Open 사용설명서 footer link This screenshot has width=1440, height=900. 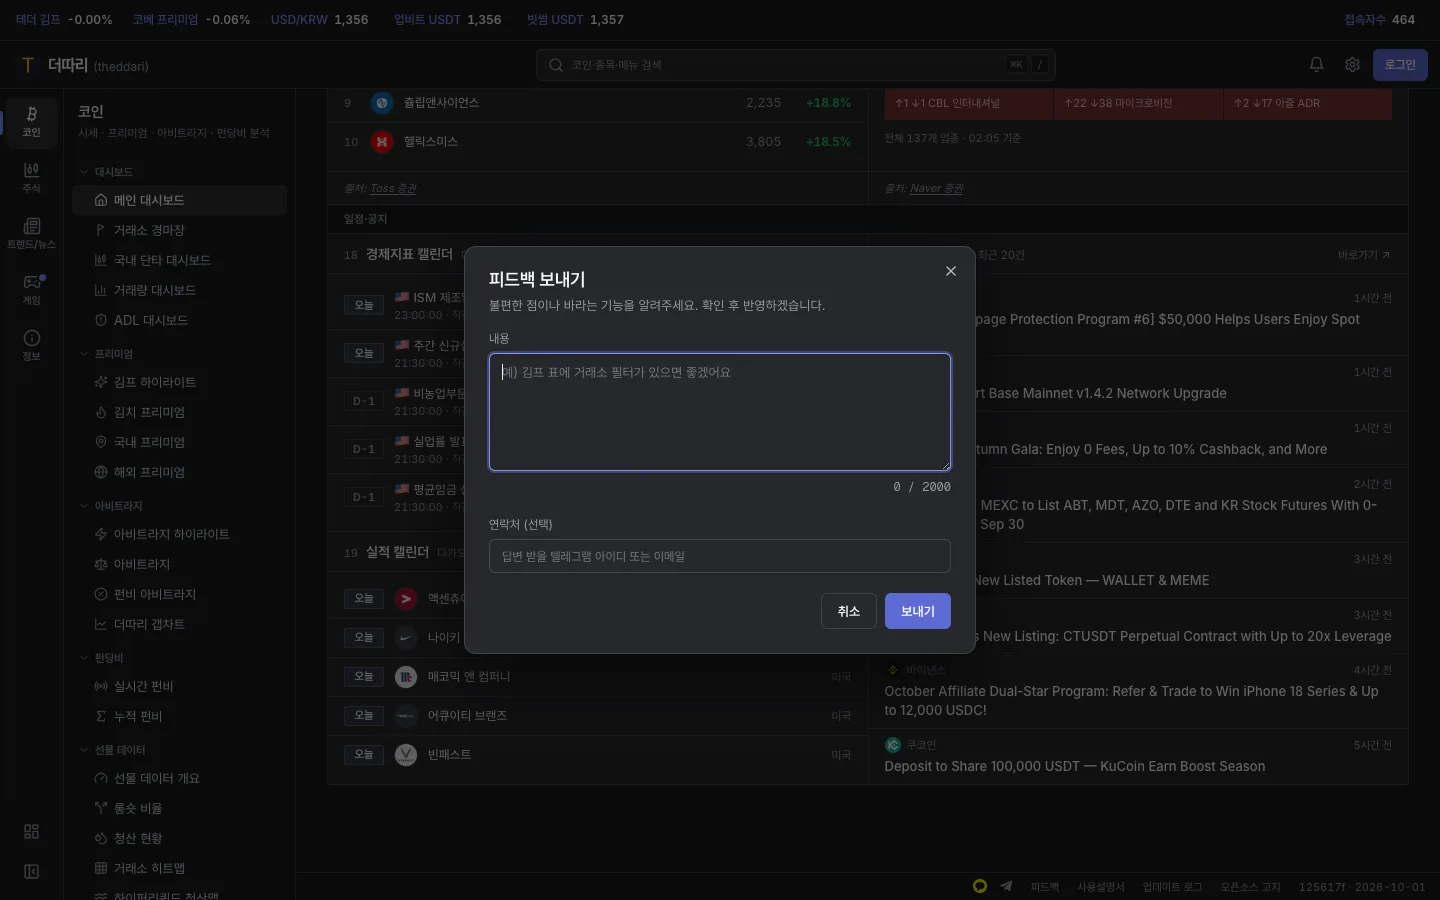(1101, 887)
